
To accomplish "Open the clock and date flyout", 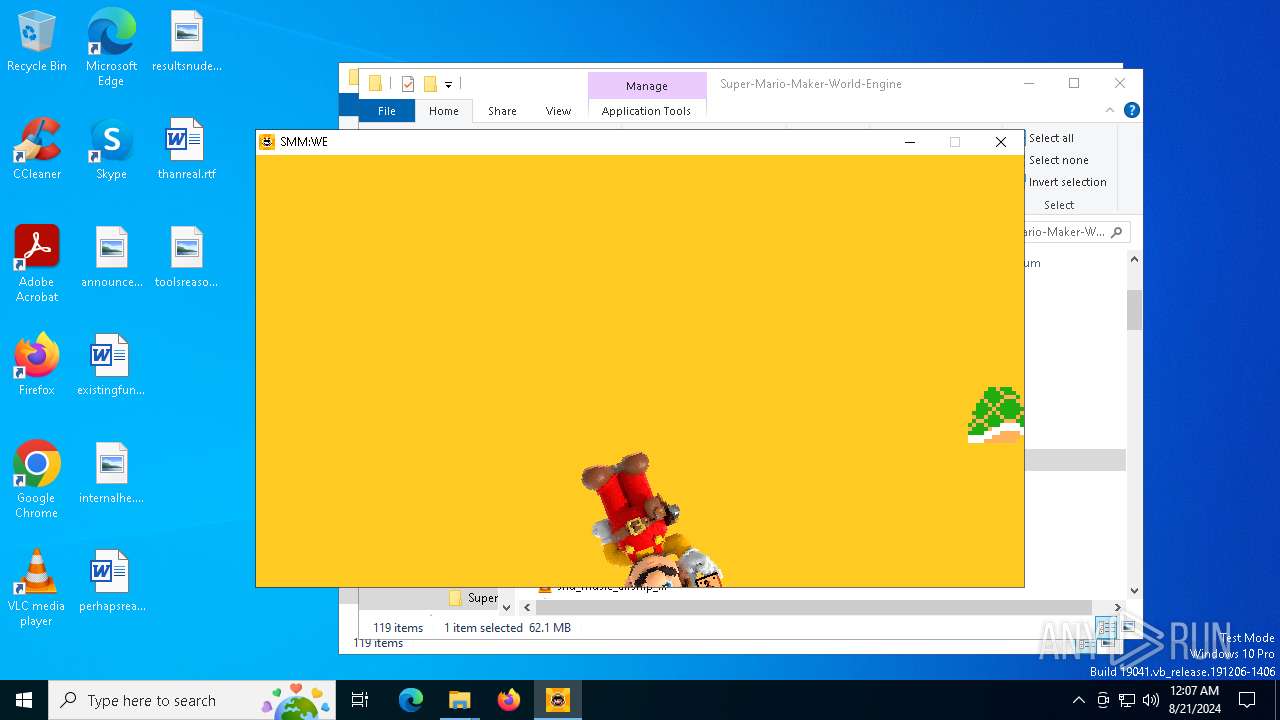I will click(x=1194, y=700).
